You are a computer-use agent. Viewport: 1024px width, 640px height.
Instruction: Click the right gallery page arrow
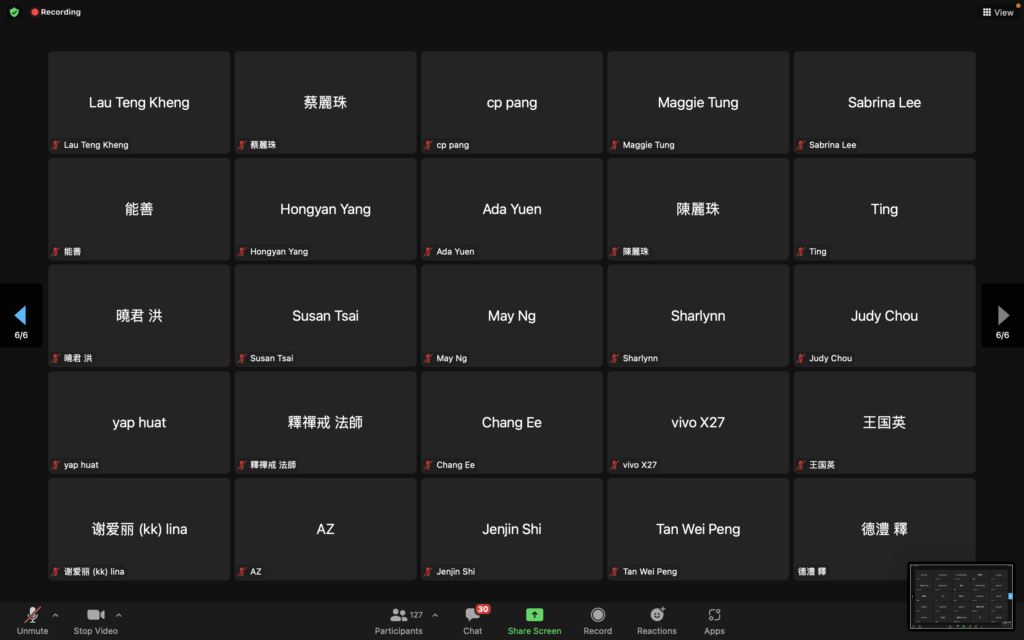(x=1003, y=316)
